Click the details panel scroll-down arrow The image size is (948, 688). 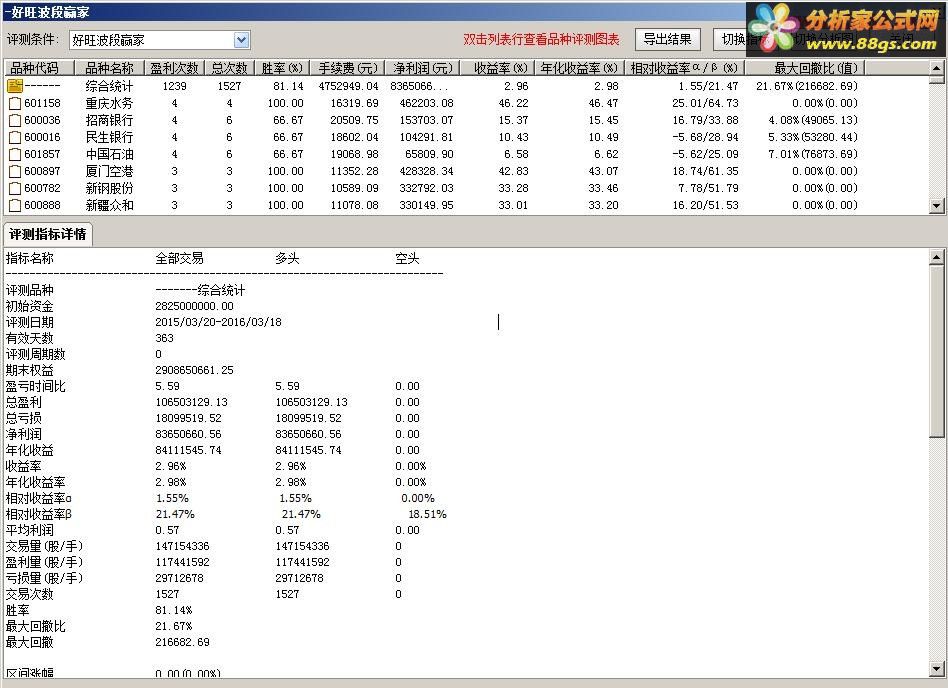[x=937, y=669]
